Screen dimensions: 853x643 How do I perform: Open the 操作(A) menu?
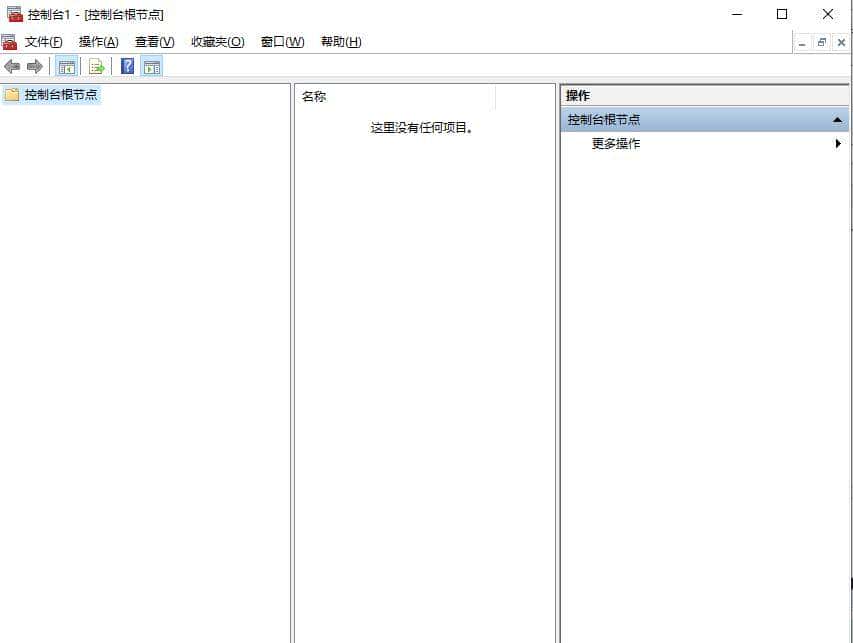tap(97, 41)
